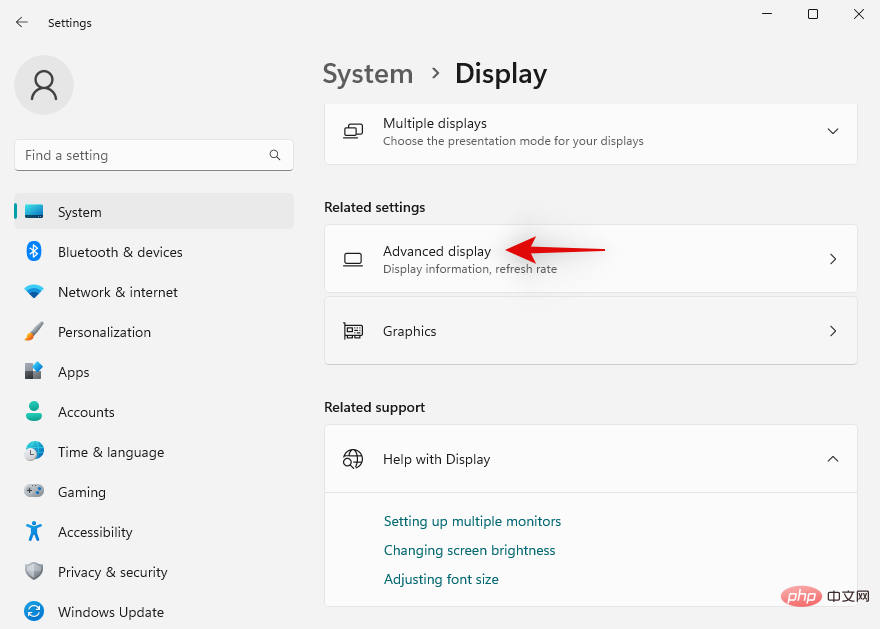
Task: Click the search magnifier in Find a setting
Action: pos(275,155)
